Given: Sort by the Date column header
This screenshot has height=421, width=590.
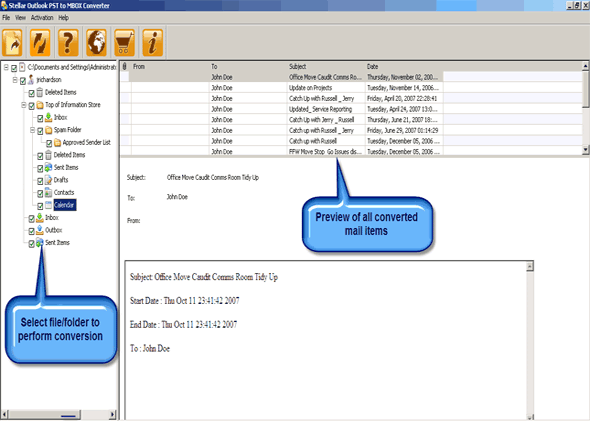Looking at the screenshot, I should click(404, 67).
